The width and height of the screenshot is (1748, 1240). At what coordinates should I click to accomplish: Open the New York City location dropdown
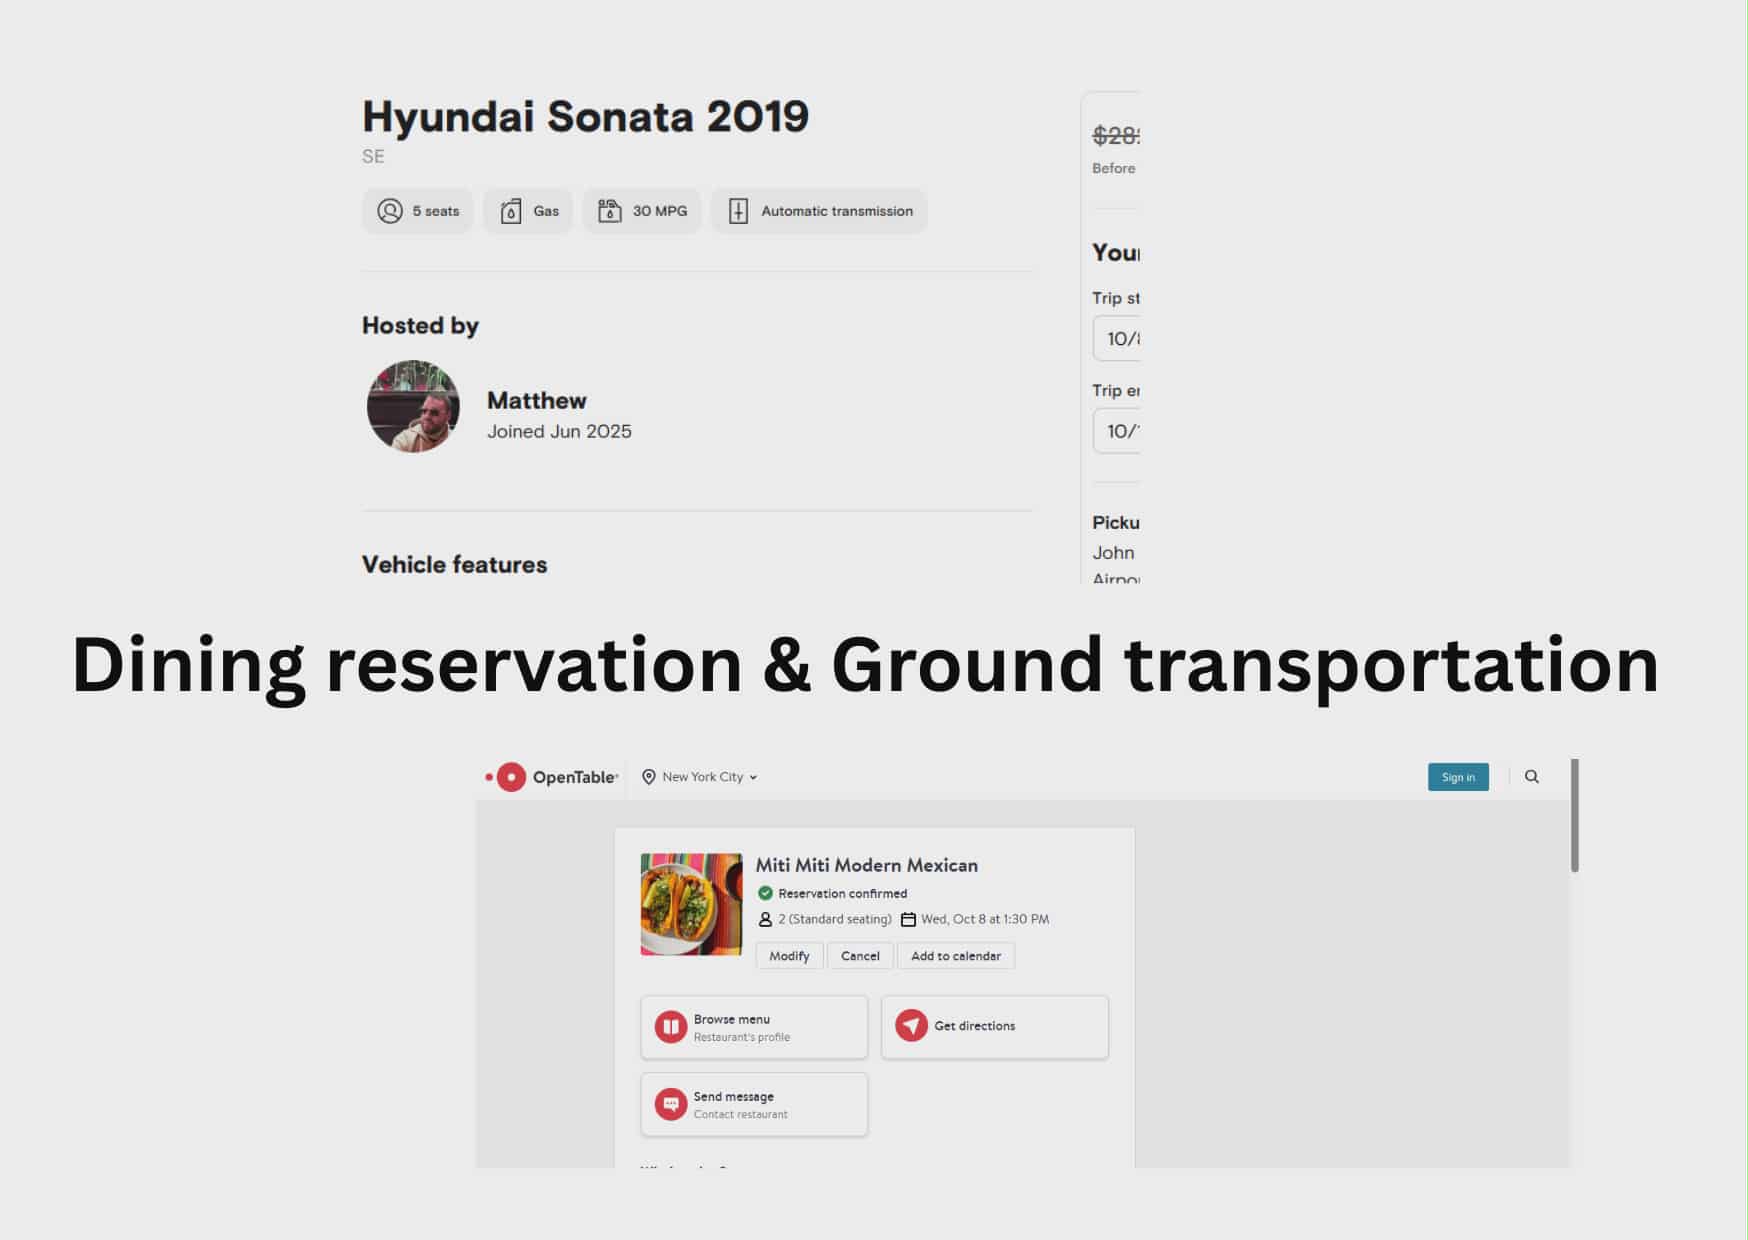pos(708,777)
